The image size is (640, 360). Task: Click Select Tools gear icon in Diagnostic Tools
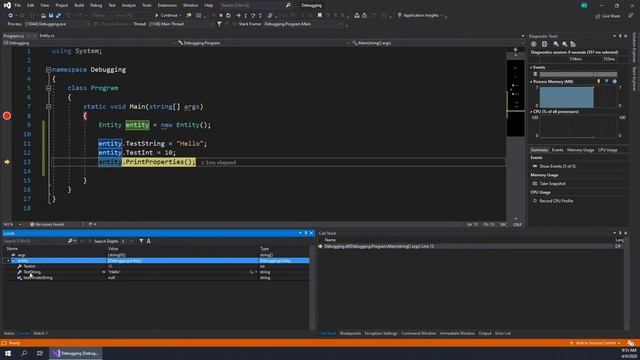533,44
